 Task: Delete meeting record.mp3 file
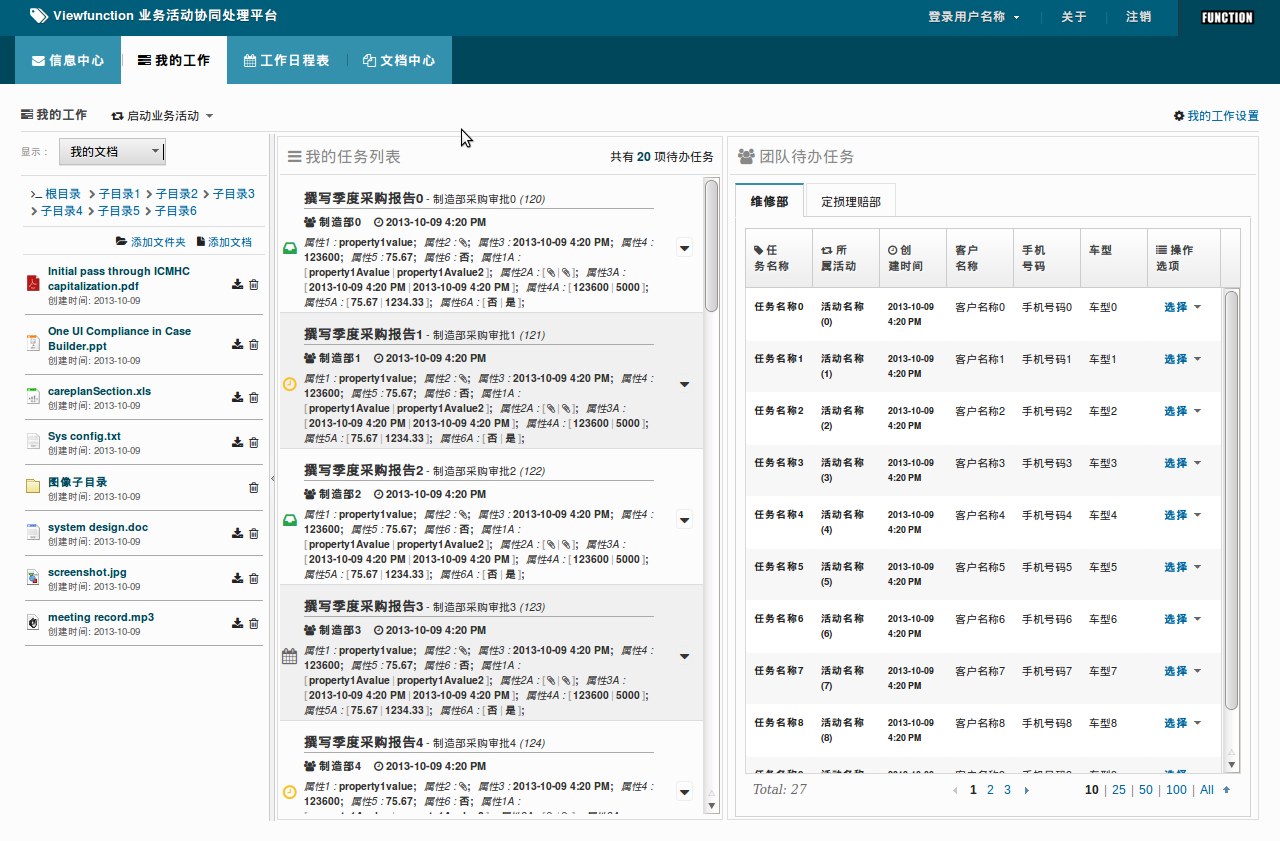point(253,623)
